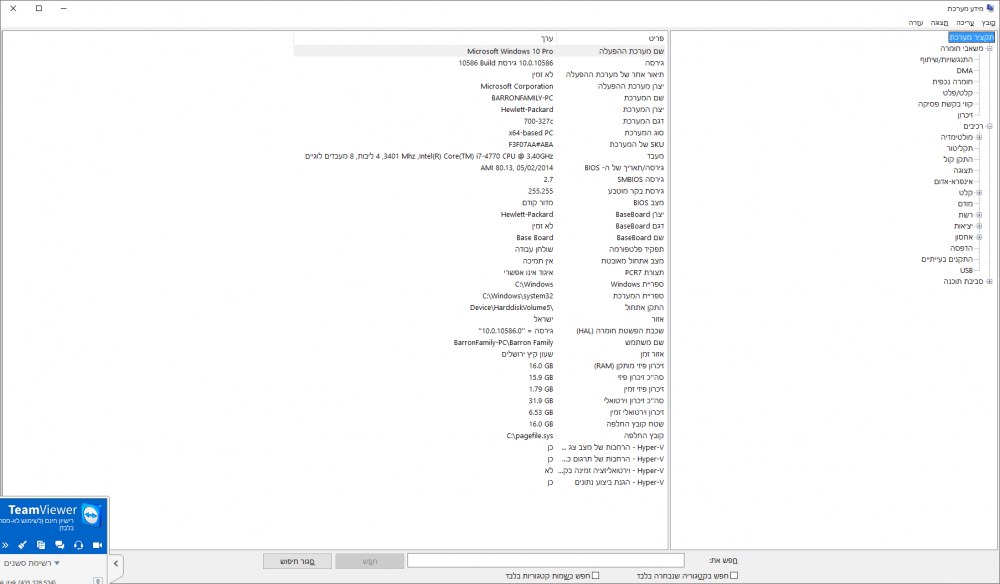This screenshot has height=584, width=1000.
Task: Collapse TeamViewer panel with side arrow tab
Action: click(115, 564)
